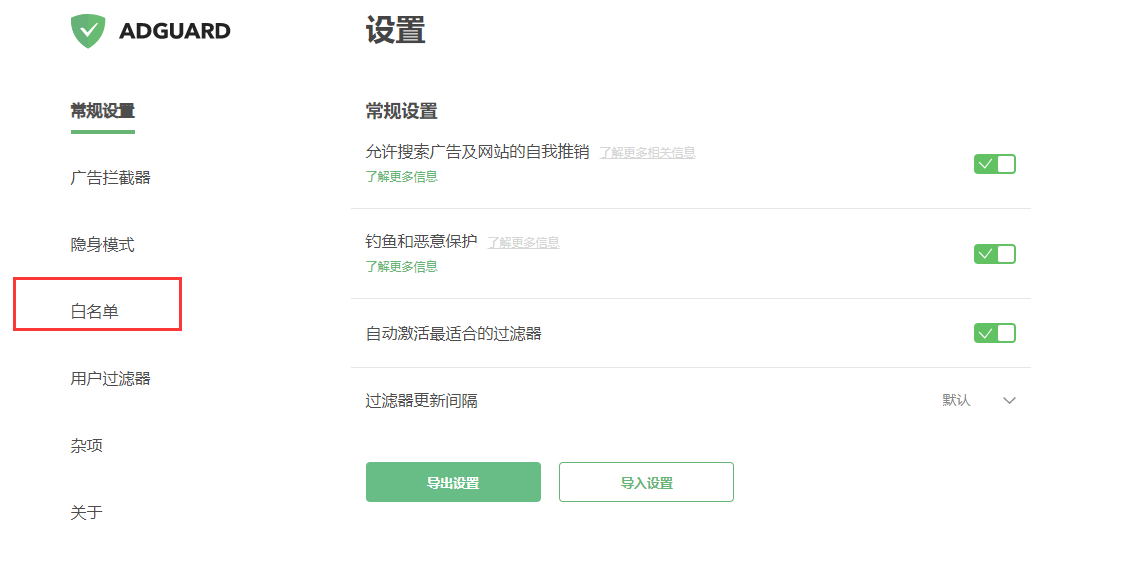Select 隐身模式 from the sidebar

[102, 245]
